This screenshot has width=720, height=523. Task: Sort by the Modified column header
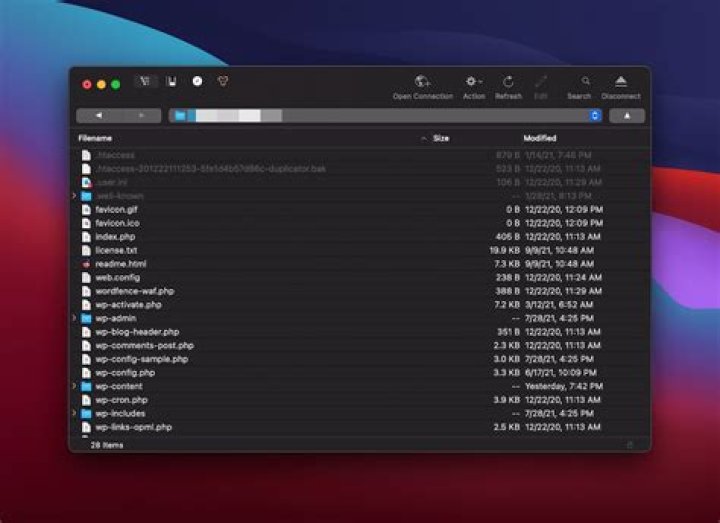539,138
